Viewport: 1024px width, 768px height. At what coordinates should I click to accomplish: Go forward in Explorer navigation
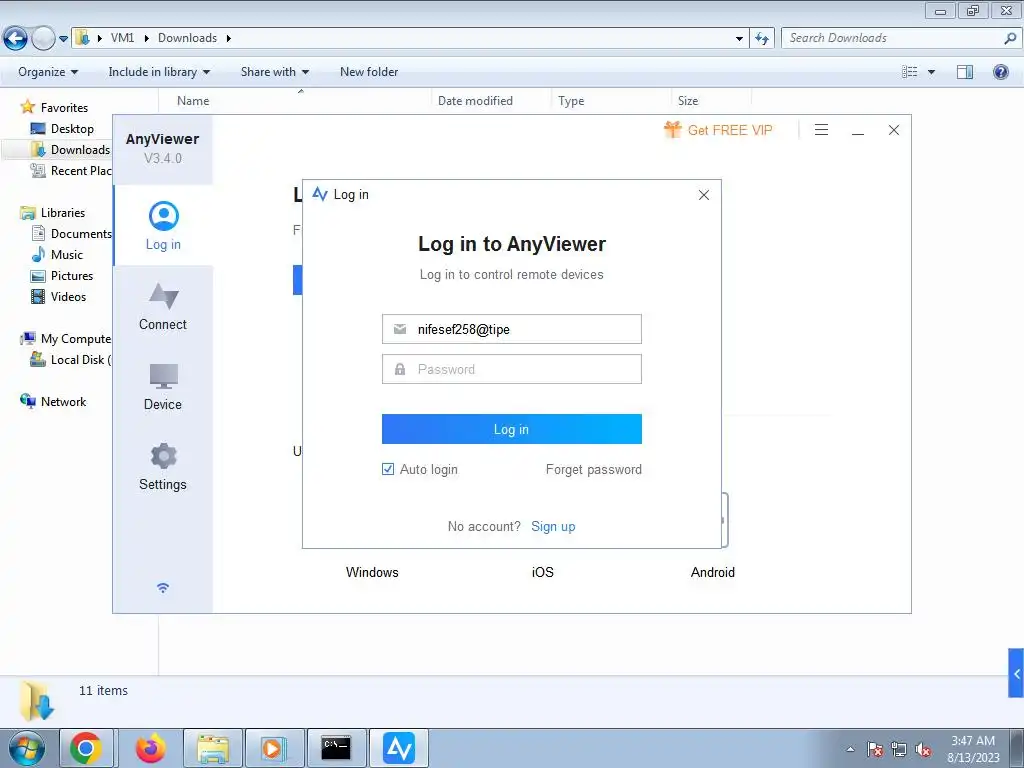(x=43, y=39)
